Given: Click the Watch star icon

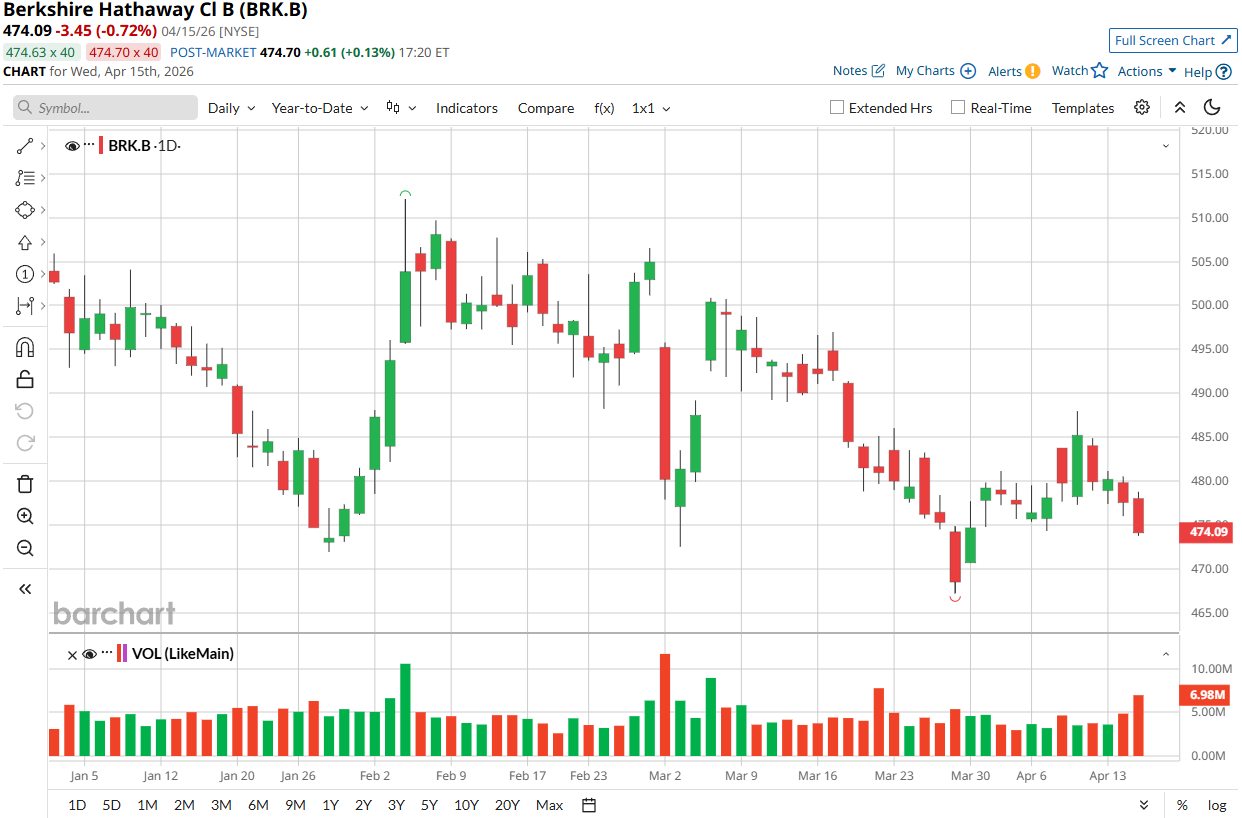Looking at the screenshot, I should [x=1099, y=70].
